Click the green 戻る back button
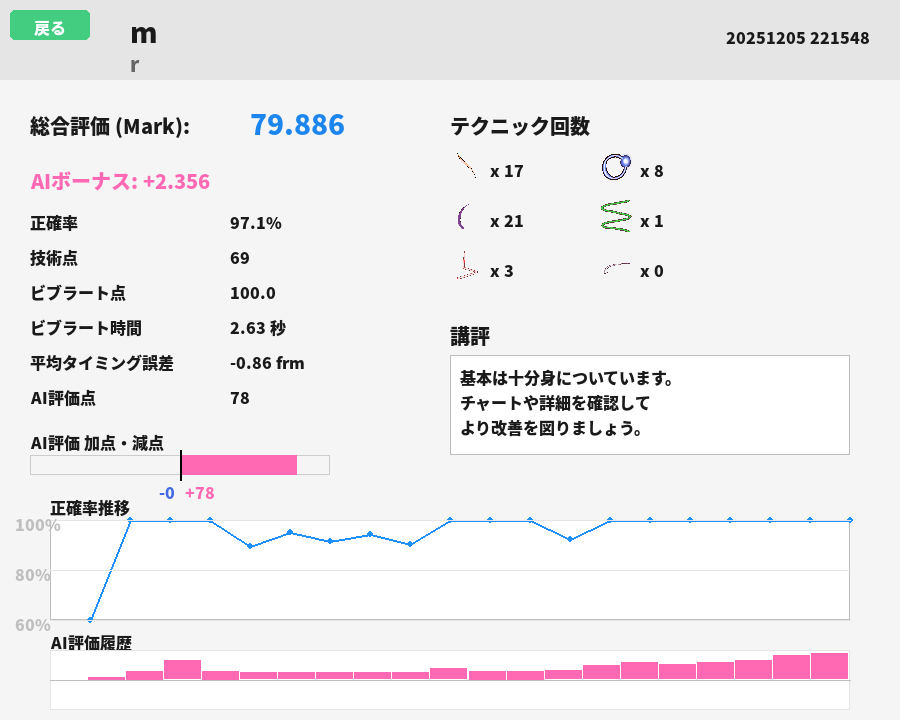The height and width of the screenshot is (720, 900). [50, 26]
